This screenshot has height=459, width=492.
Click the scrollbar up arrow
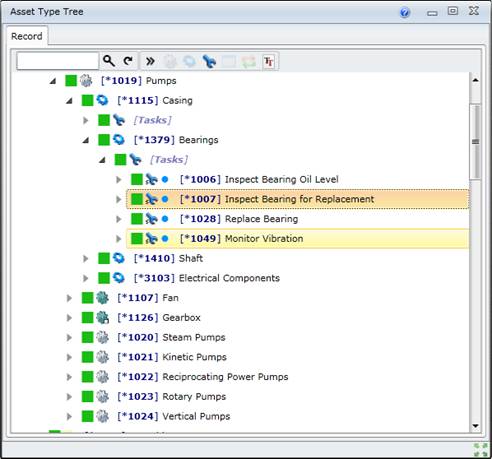pos(476,80)
